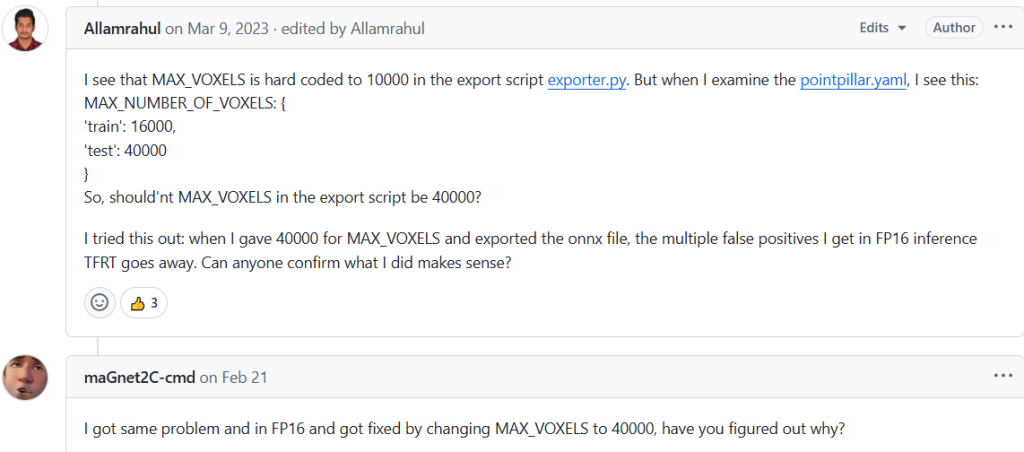Image resolution: width=1024 pixels, height=452 pixels.
Task: Open maGnet2C-cmd comment's three-dot options menu
Action: pyautogui.click(x=1003, y=376)
